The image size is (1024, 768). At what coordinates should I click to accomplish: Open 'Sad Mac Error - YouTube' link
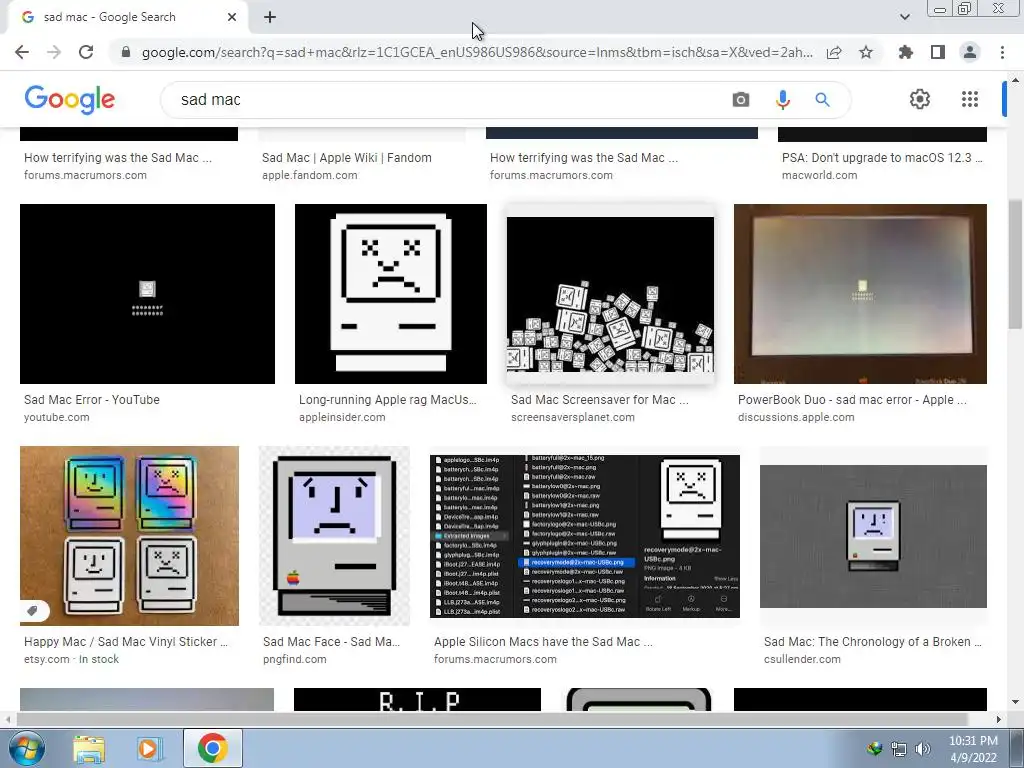tap(91, 400)
